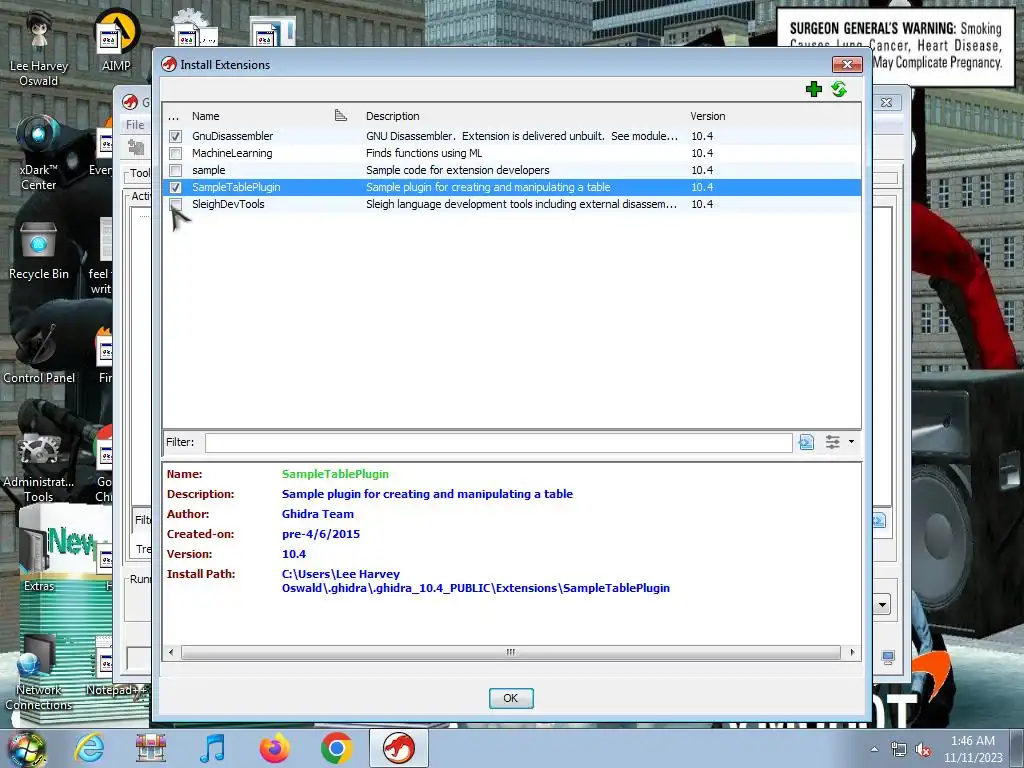The width and height of the screenshot is (1024, 768).
Task: Click the scrollbar left arrow in details panel
Action: pyautogui.click(x=171, y=652)
